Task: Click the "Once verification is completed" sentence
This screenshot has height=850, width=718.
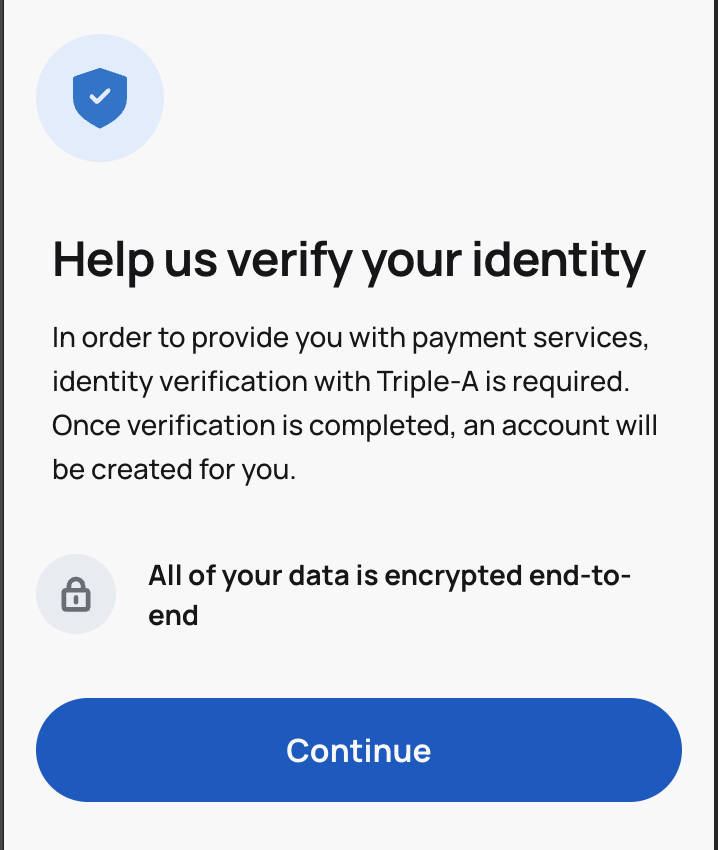Action: pos(253,426)
